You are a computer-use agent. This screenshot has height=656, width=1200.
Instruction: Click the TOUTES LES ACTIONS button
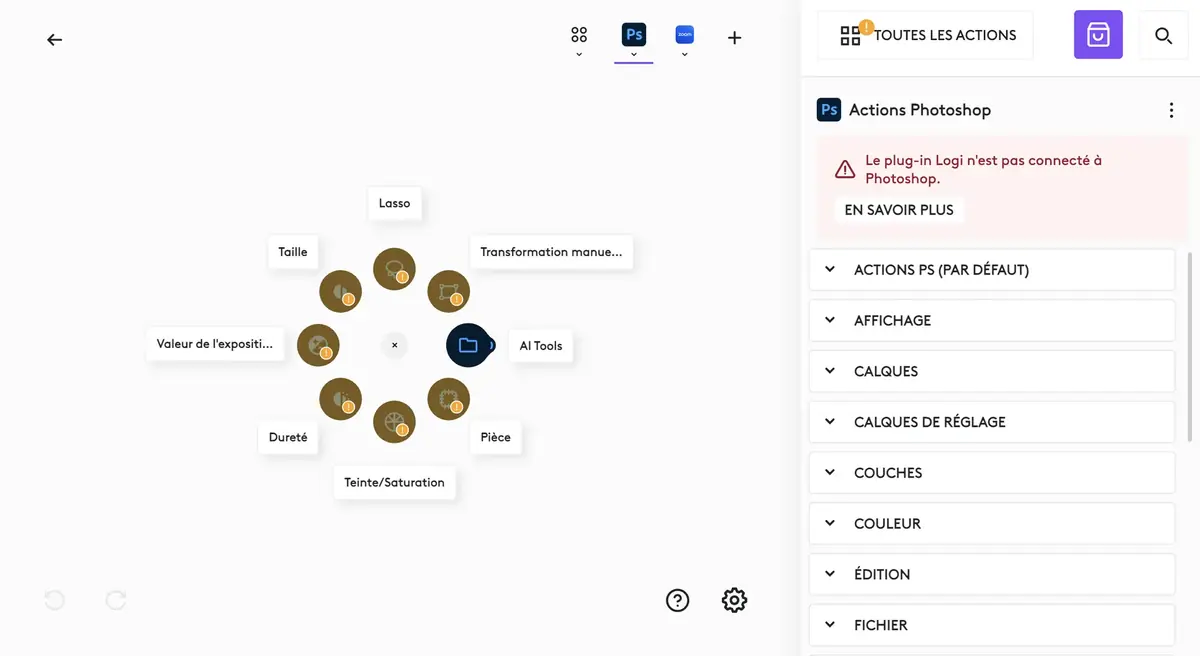coord(924,34)
